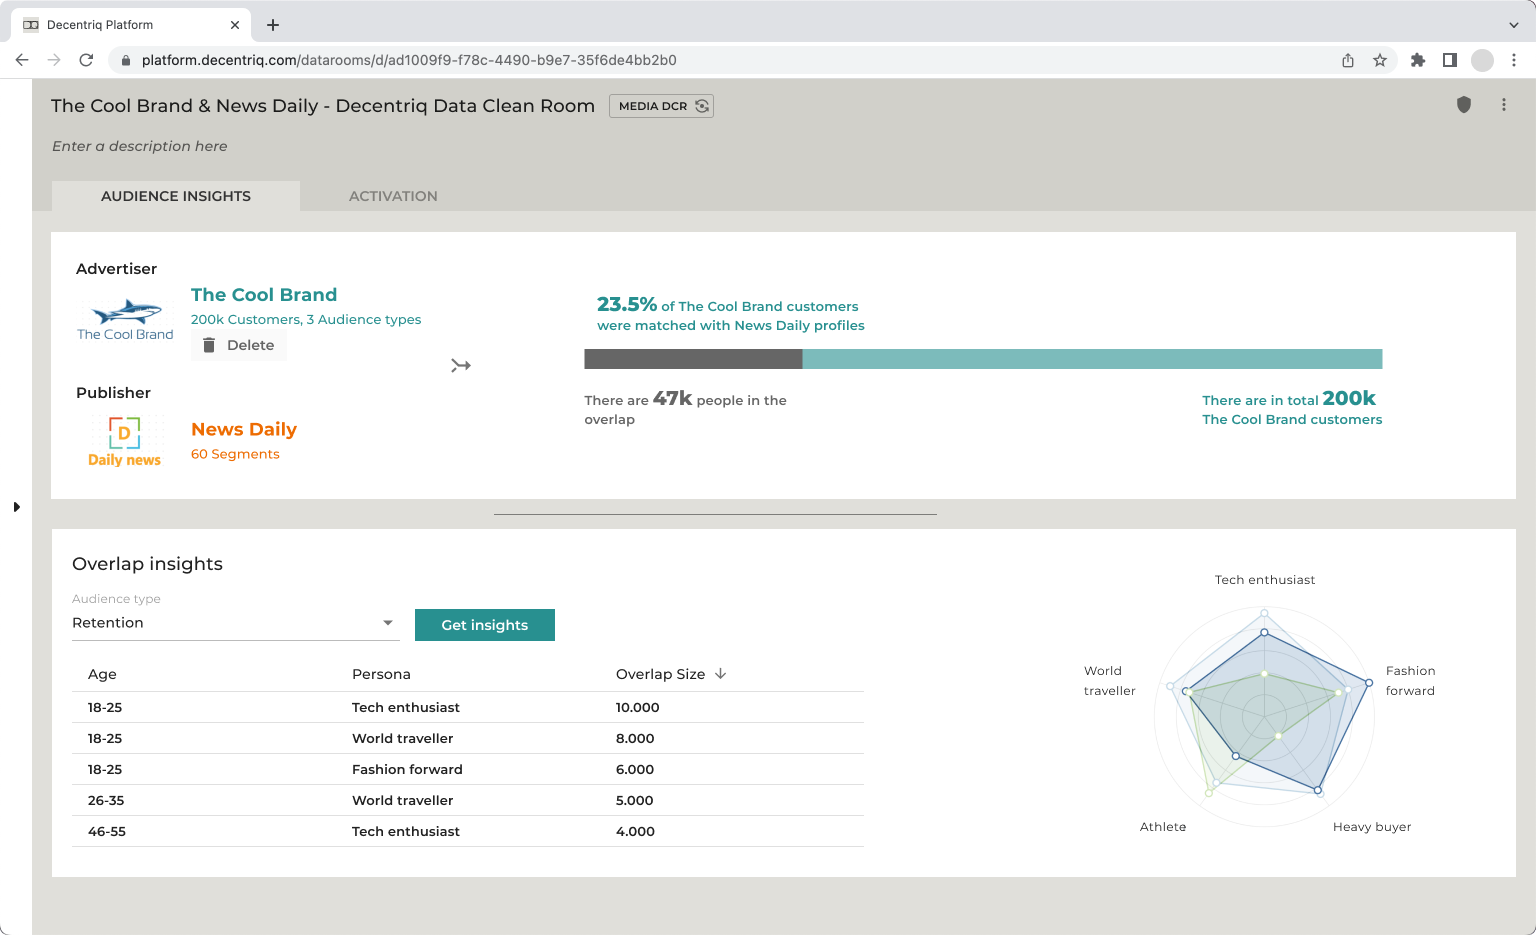Bookmark this page with the star icon
Viewport: 1536px width, 935px height.
pos(1380,60)
